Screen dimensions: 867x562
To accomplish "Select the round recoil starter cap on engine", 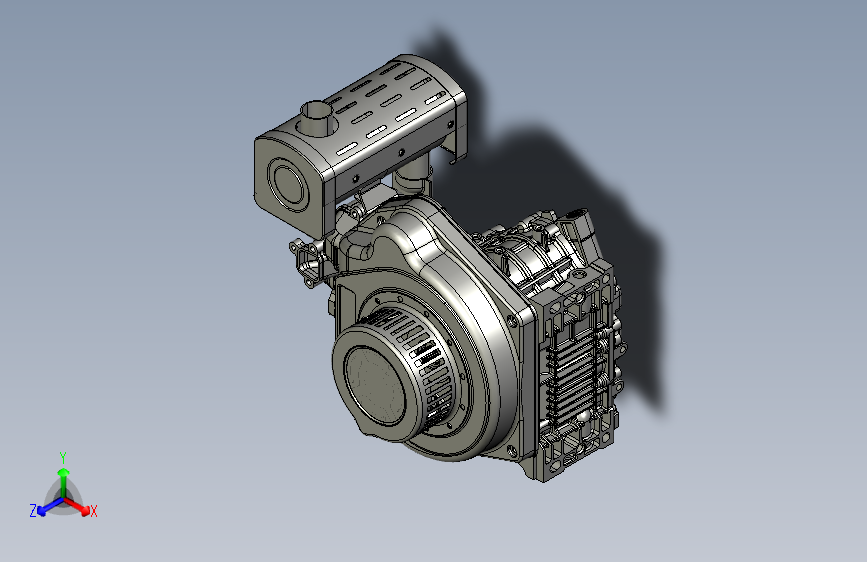I will [376, 384].
